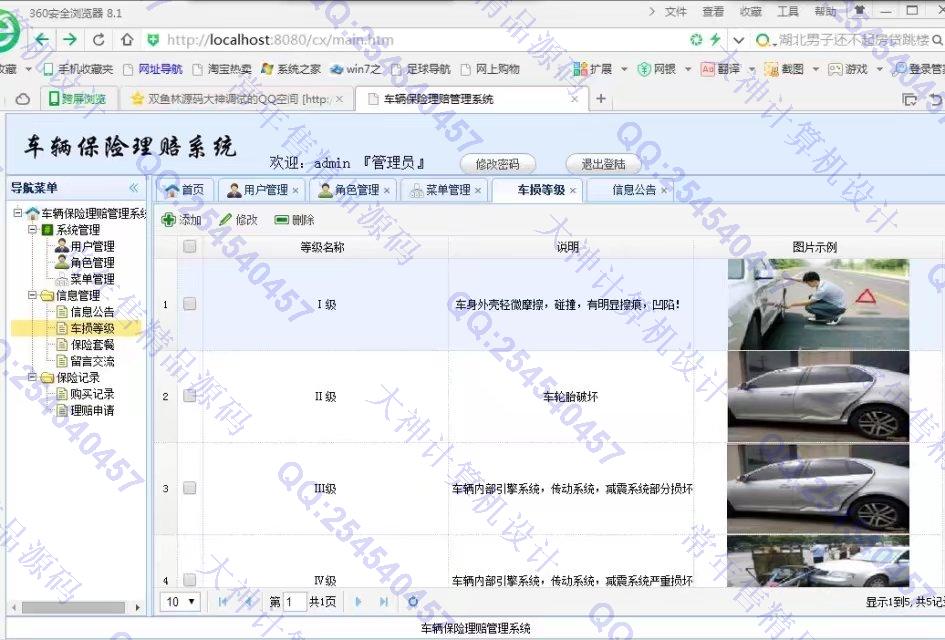Viewport: 945px width, 640px height.
Task: Open the browser home page icon
Action: pos(127,40)
